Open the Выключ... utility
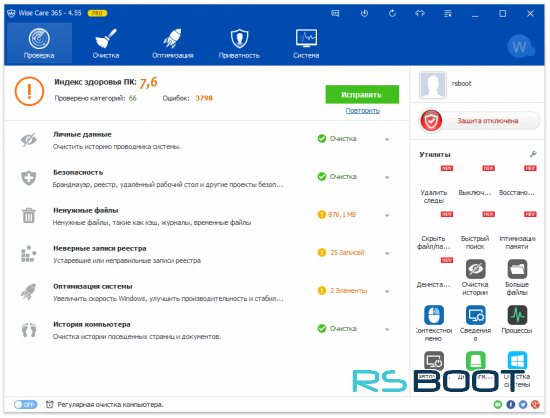The height and width of the screenshot is (418, 550). point(475,181)
